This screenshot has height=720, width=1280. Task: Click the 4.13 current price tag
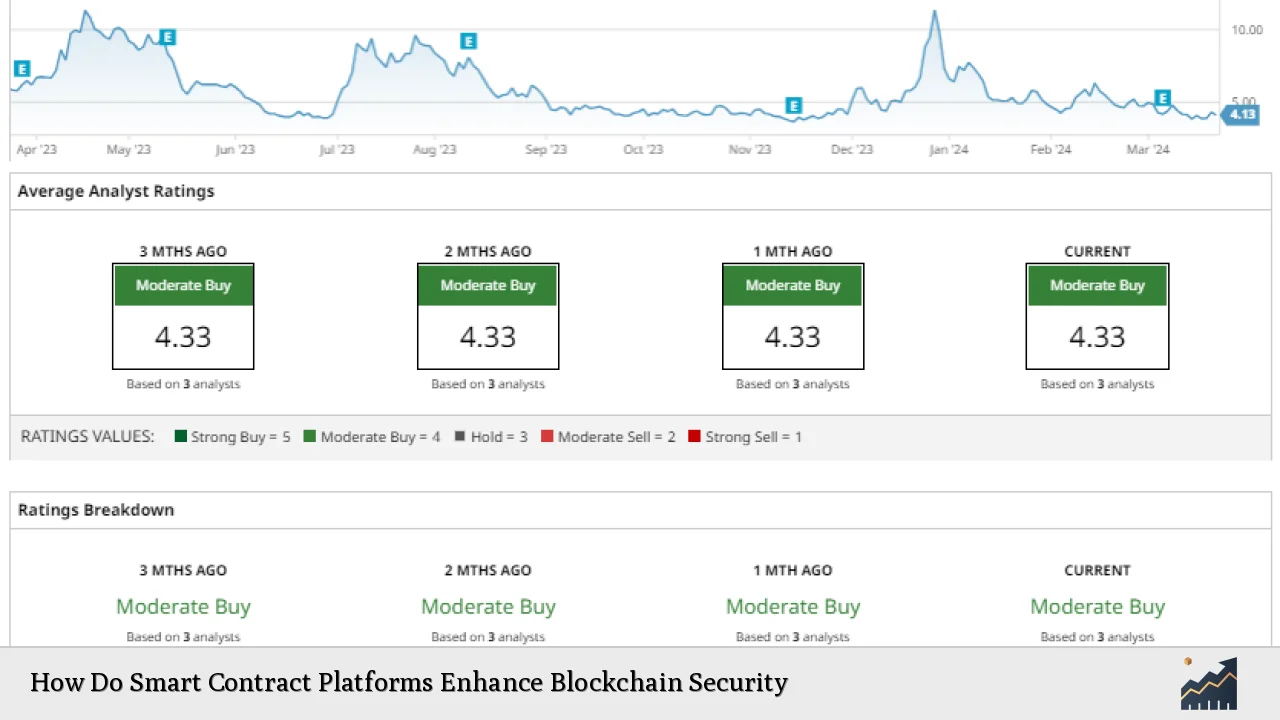pos(1241,114)
